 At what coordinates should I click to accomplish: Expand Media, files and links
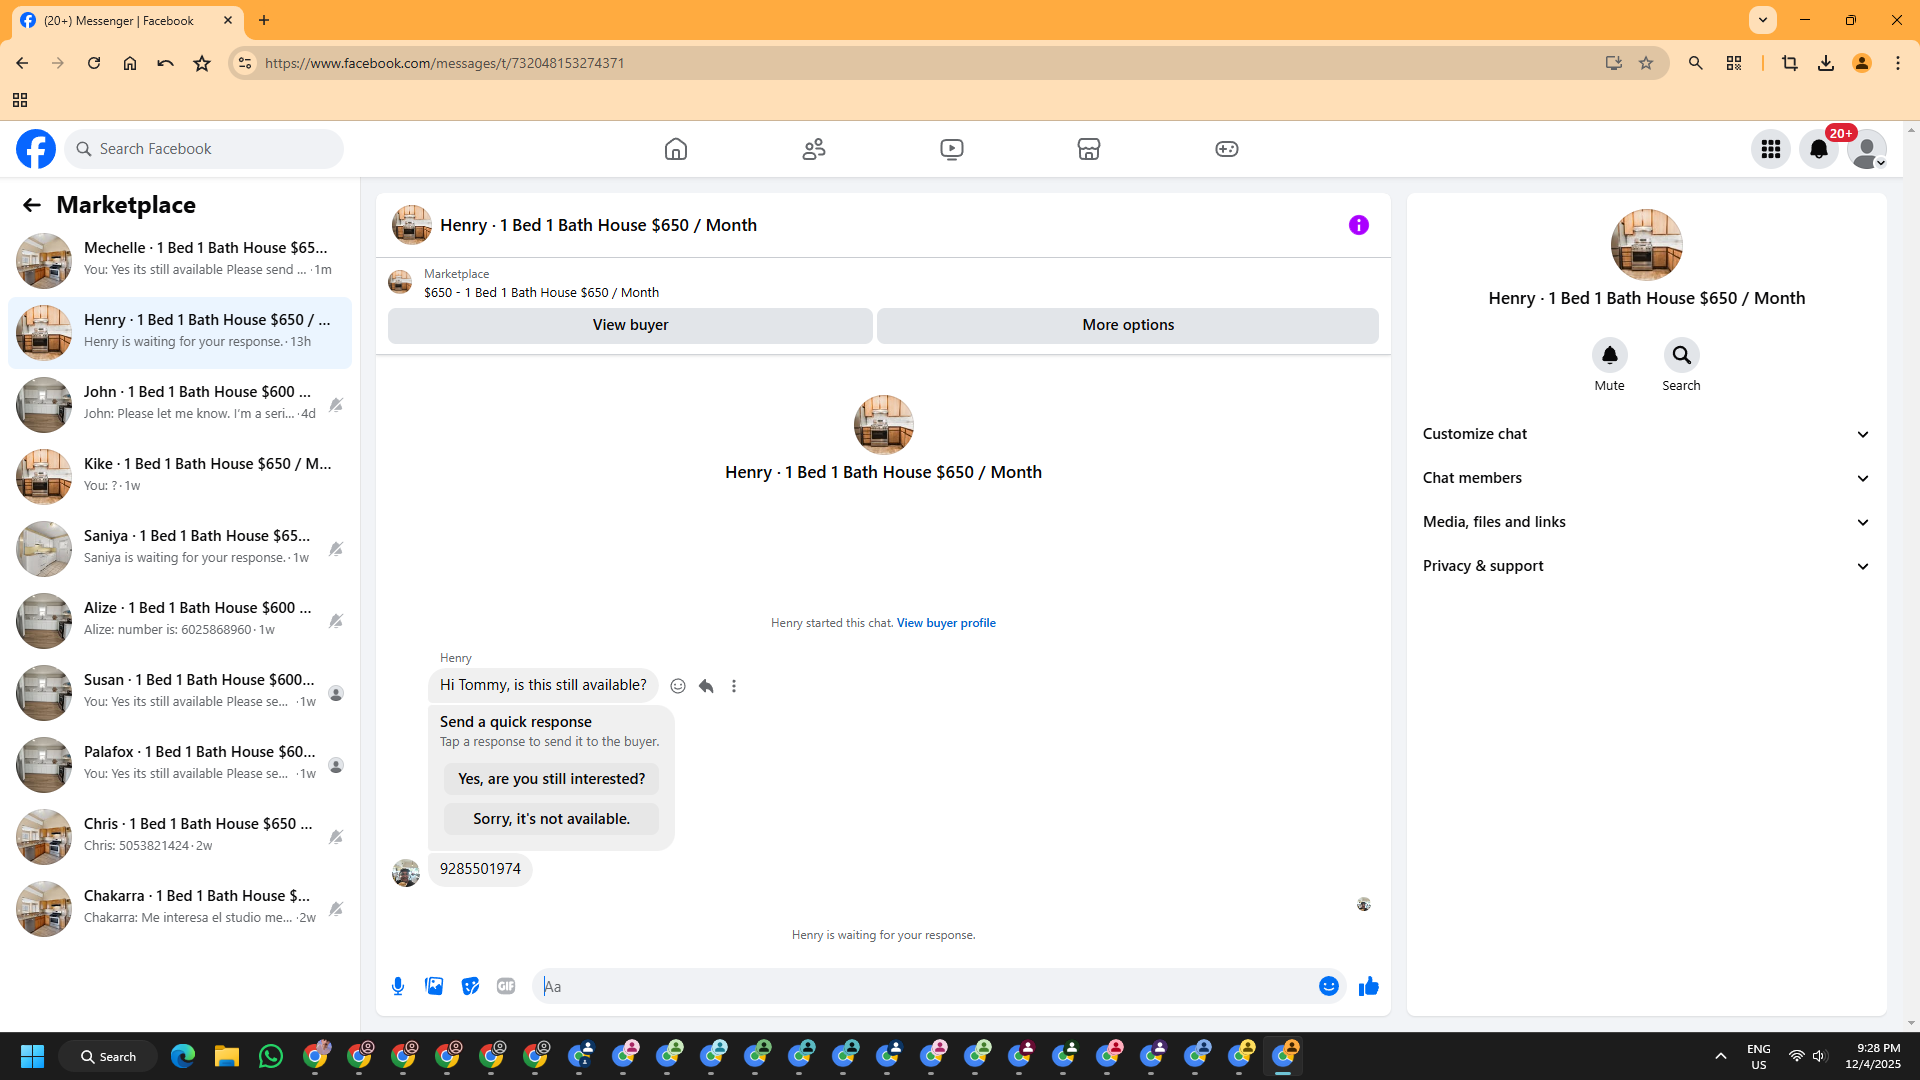click(x=1646, y=522)
